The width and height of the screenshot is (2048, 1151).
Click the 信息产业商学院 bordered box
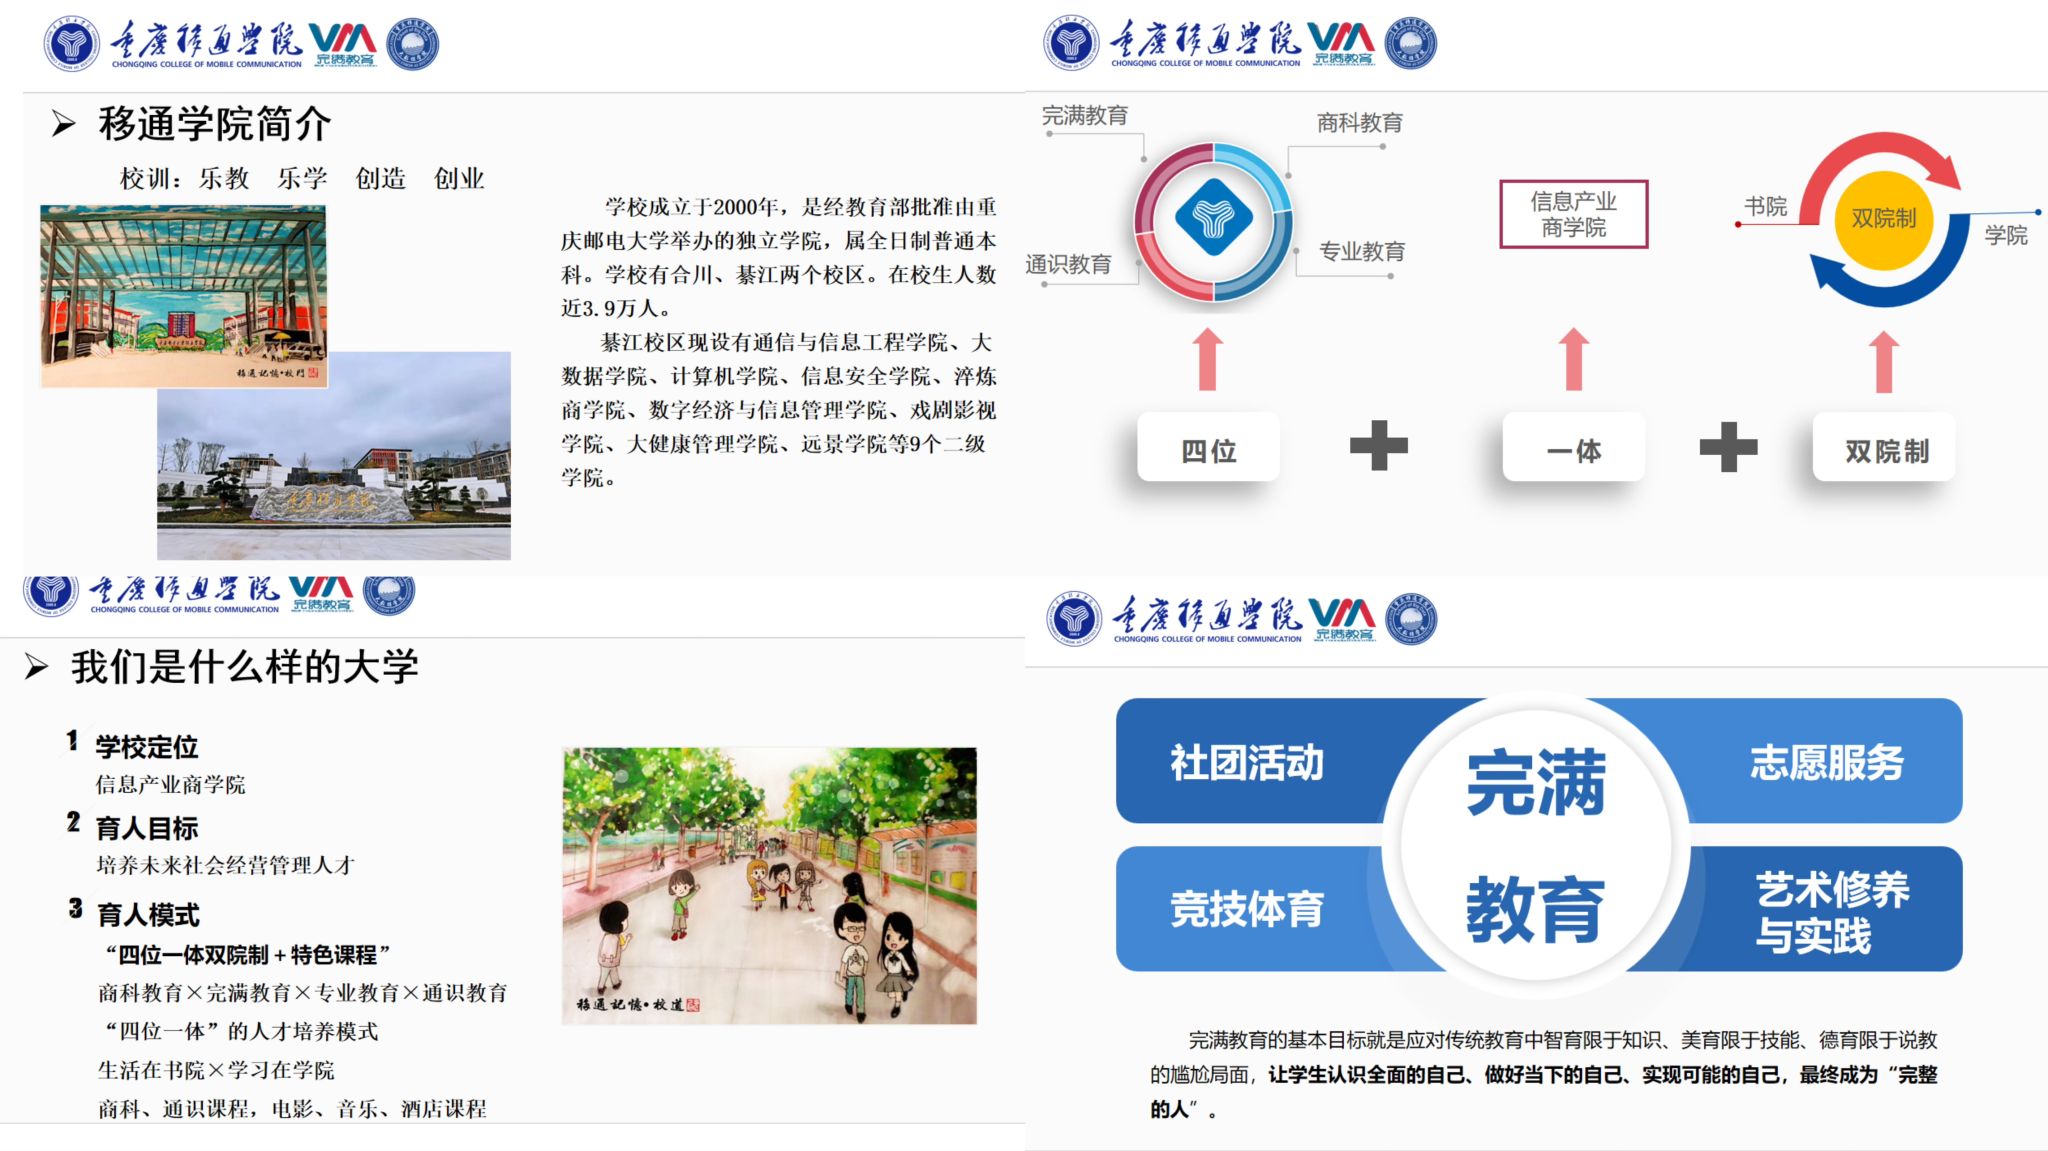click(x=1573, y=214)
